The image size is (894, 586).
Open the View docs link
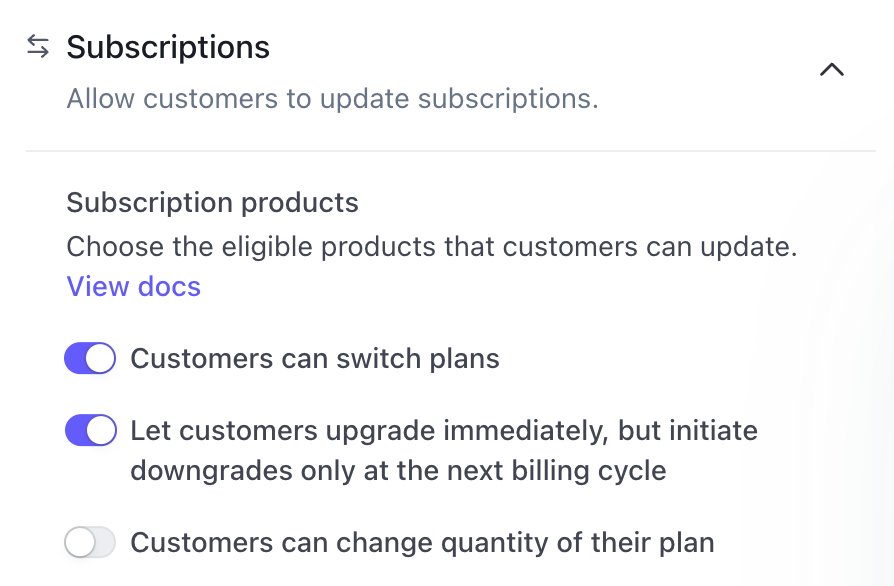(x=133, y=287)
